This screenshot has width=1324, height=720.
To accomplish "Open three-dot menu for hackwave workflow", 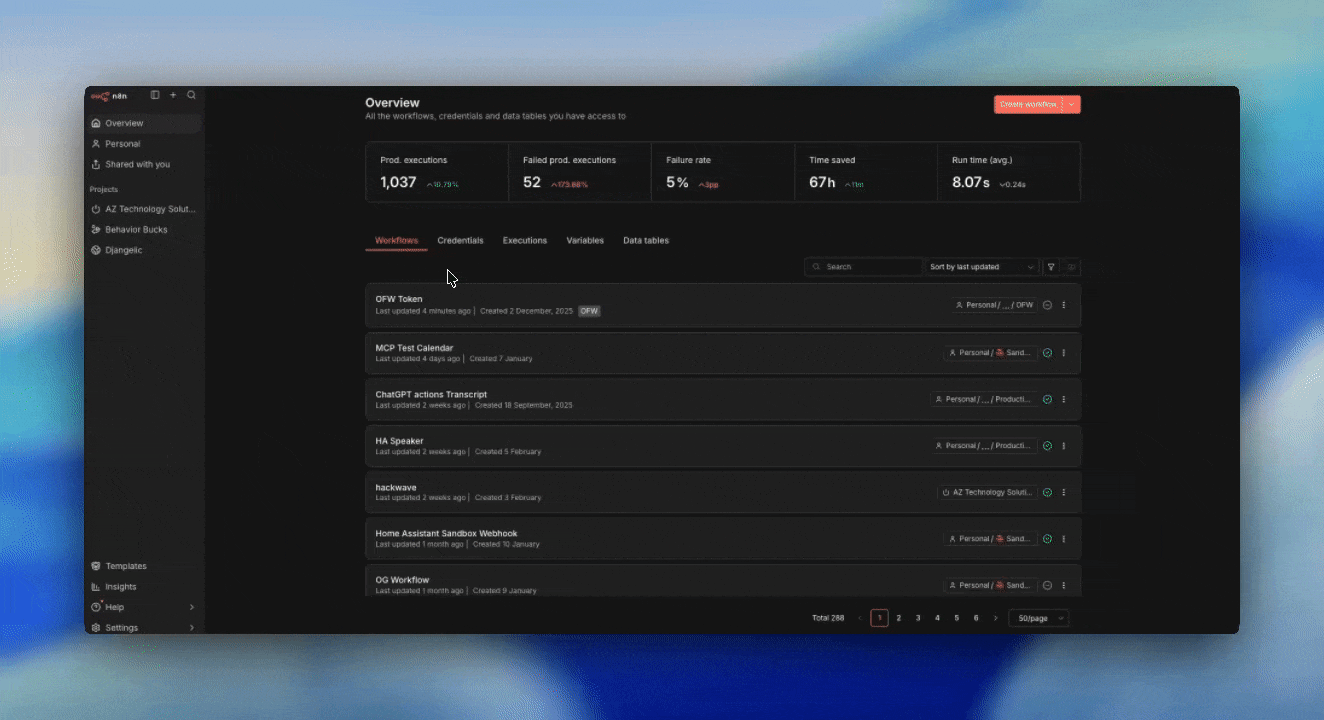I will click(1064, 492).
